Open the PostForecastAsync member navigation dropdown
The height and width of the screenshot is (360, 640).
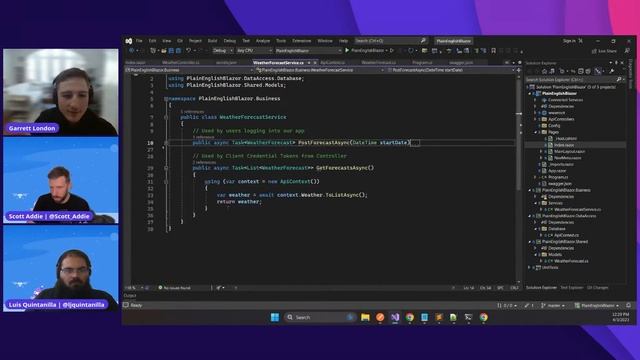[x=451, y=70]
